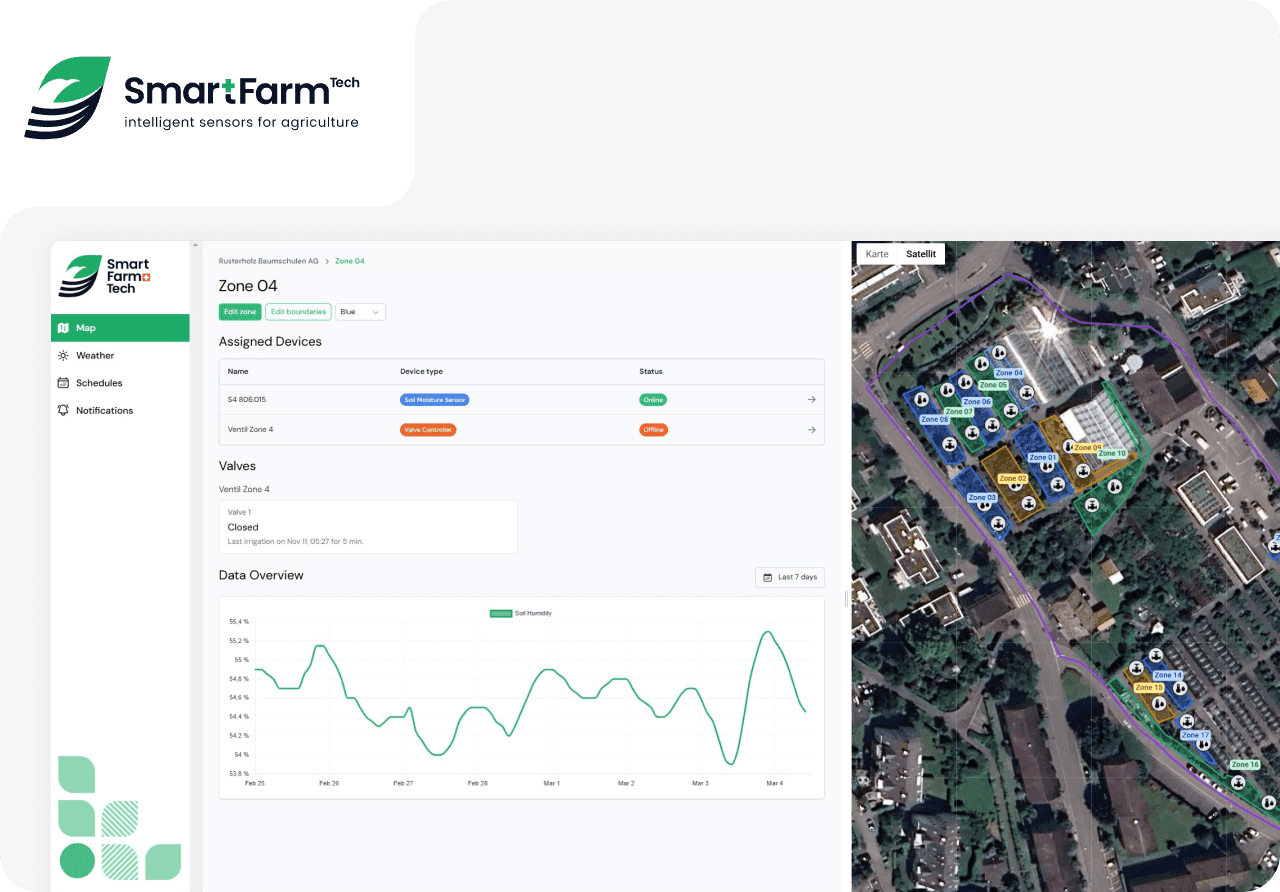Click device name Ventil Zone 4 in table
1280x892 pixels.
(x=250, y=430)
